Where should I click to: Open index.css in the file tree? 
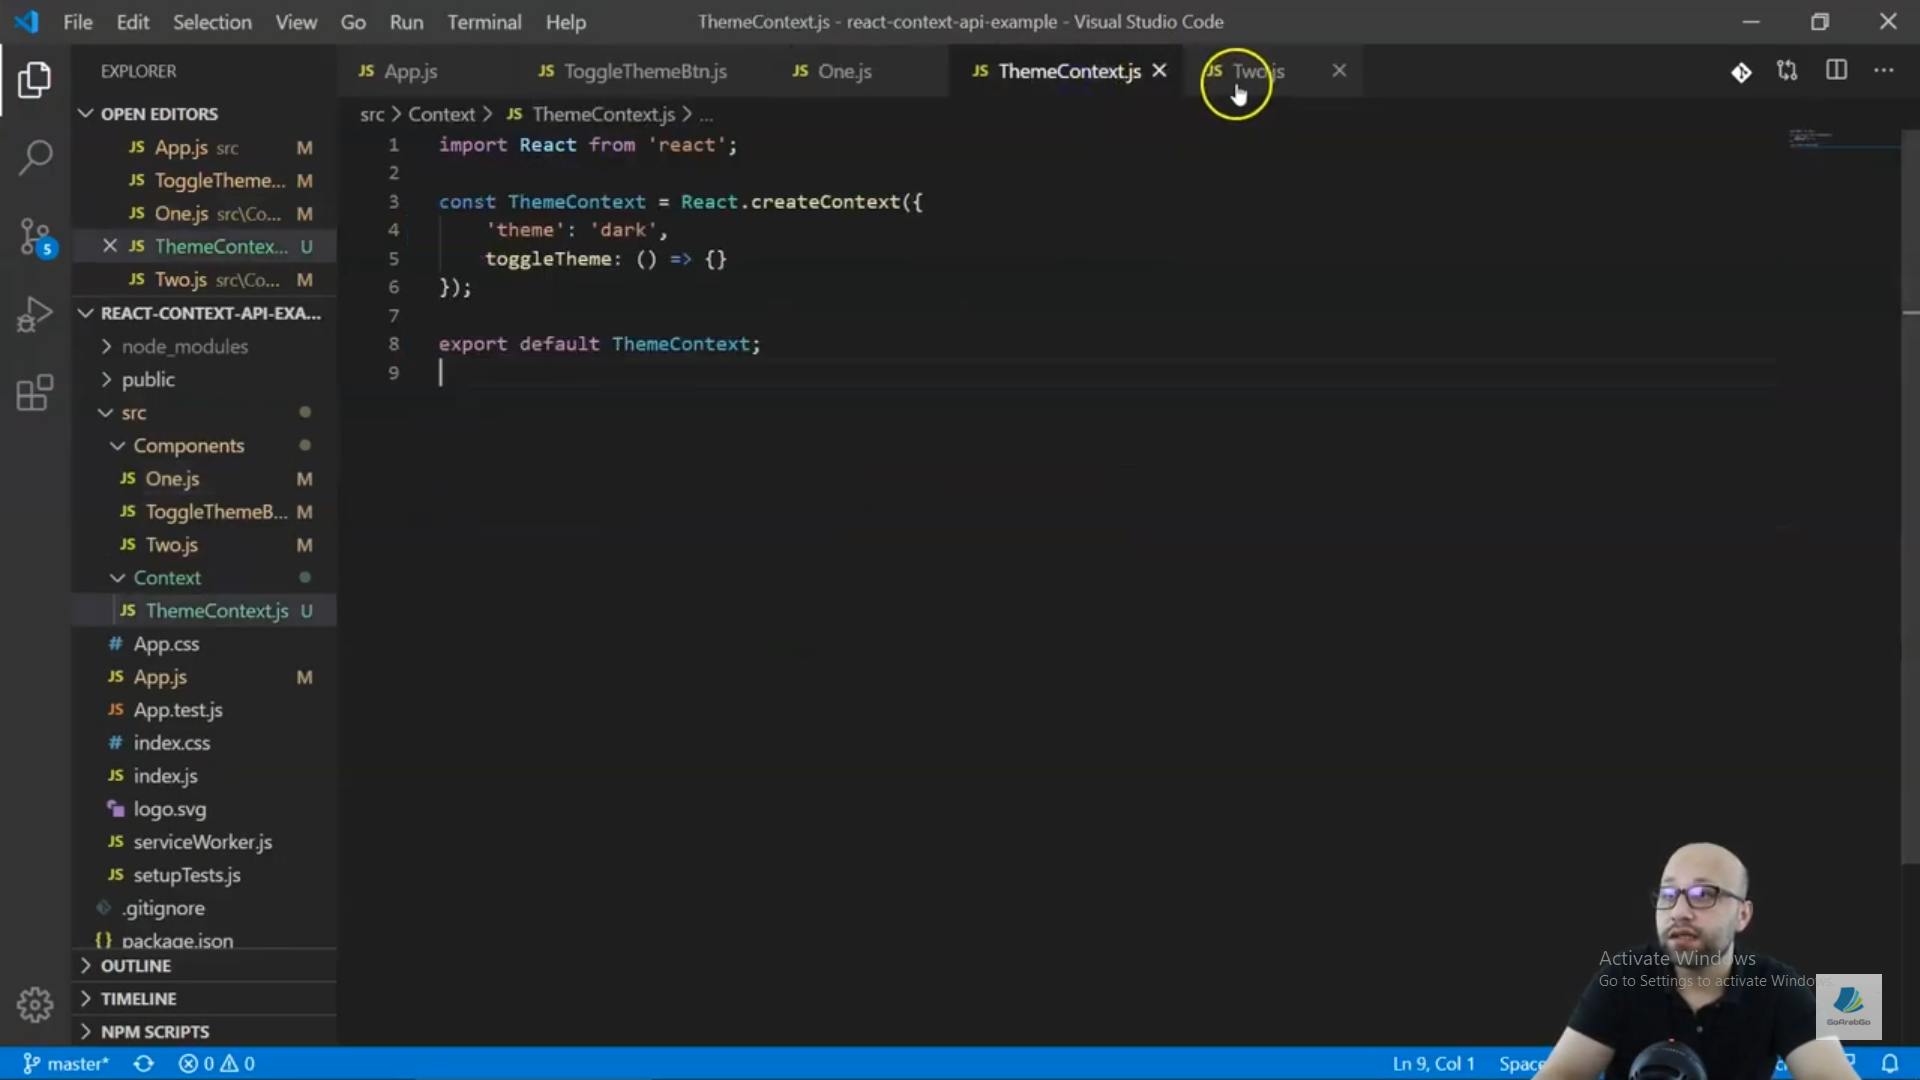click(x=171, y=742)
